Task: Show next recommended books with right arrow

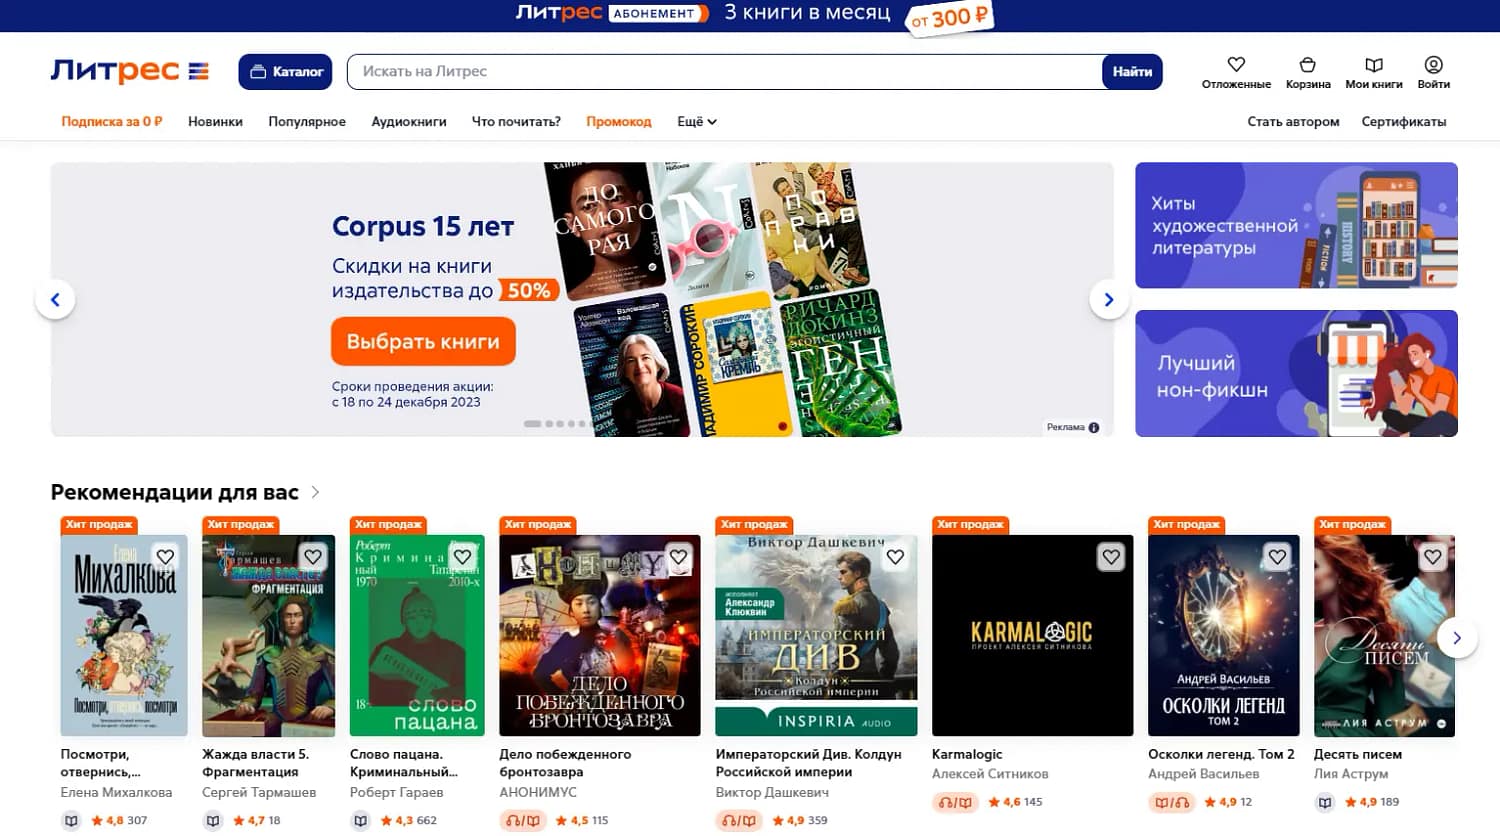Action: (x=1457, y=638)
